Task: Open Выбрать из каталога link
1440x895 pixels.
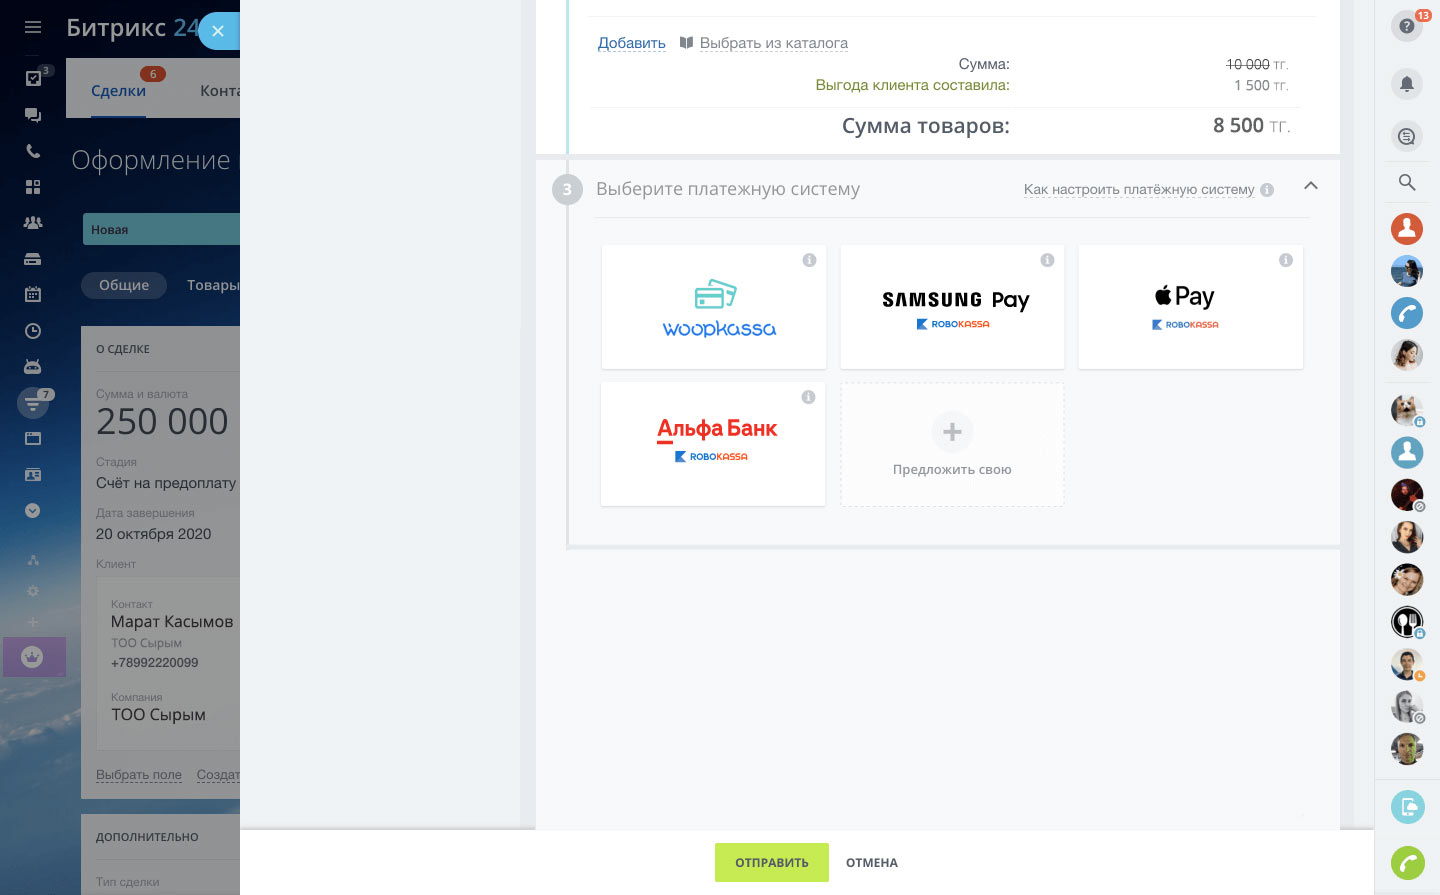Action: (773, 43)
